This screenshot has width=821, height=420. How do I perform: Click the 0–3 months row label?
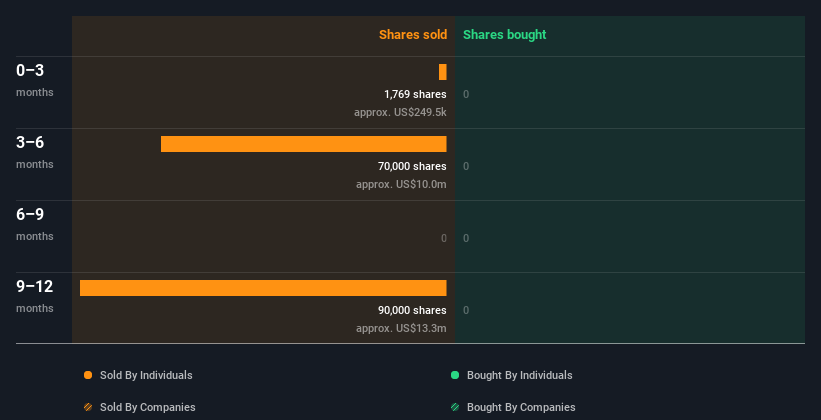(x=35, y=80)
